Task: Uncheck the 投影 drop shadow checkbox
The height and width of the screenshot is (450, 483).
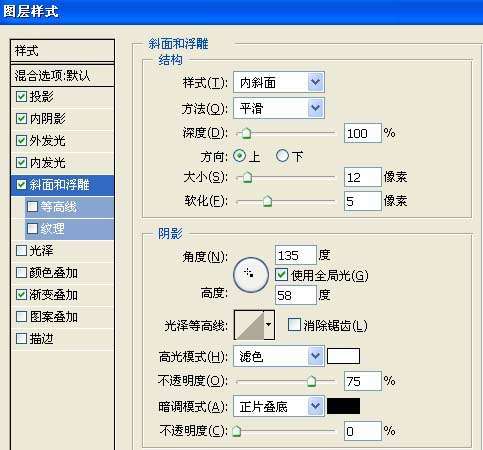Action: [x=21, y=97]
